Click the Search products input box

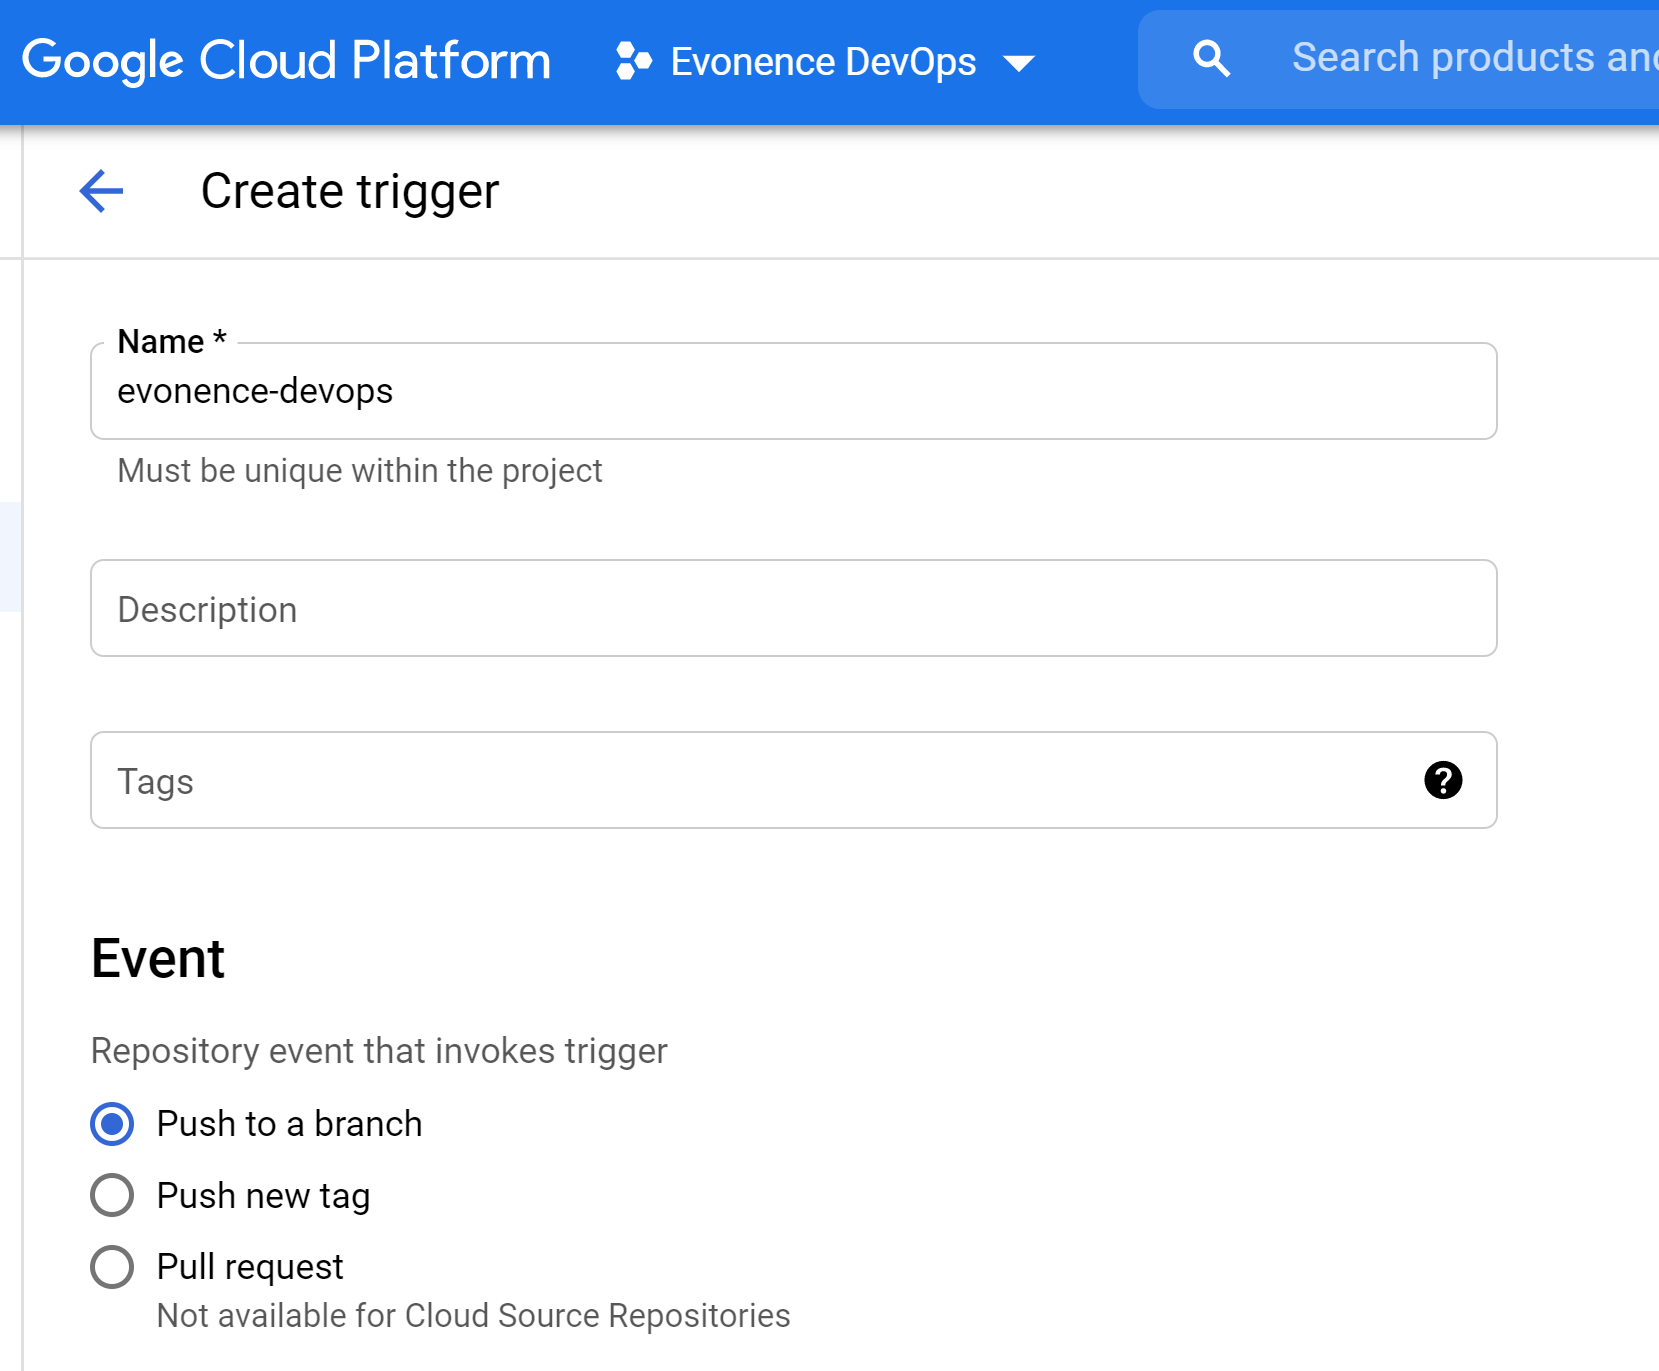pyautogui.click(x=1400, y=59)
